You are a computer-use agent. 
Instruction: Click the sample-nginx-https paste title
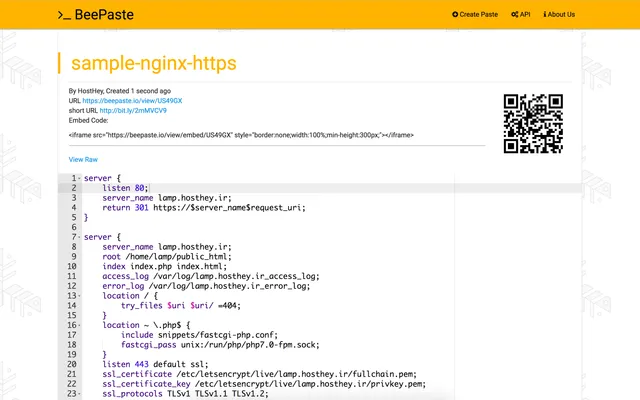point(154,63)
